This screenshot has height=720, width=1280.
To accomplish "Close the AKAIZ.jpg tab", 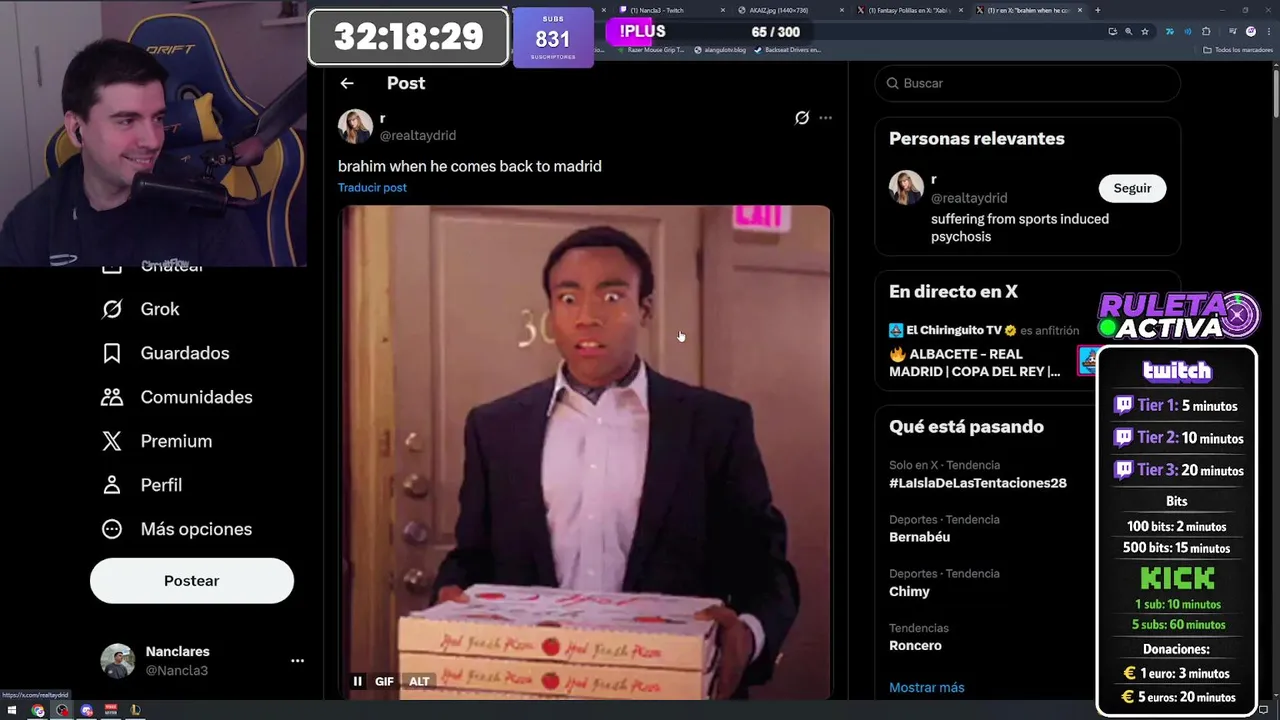I will (843, 10).
